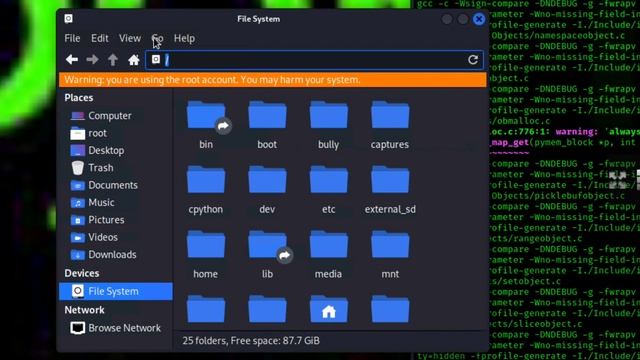Select Downloads in the sidebar

pyautogui.click(x=116, y=254)
